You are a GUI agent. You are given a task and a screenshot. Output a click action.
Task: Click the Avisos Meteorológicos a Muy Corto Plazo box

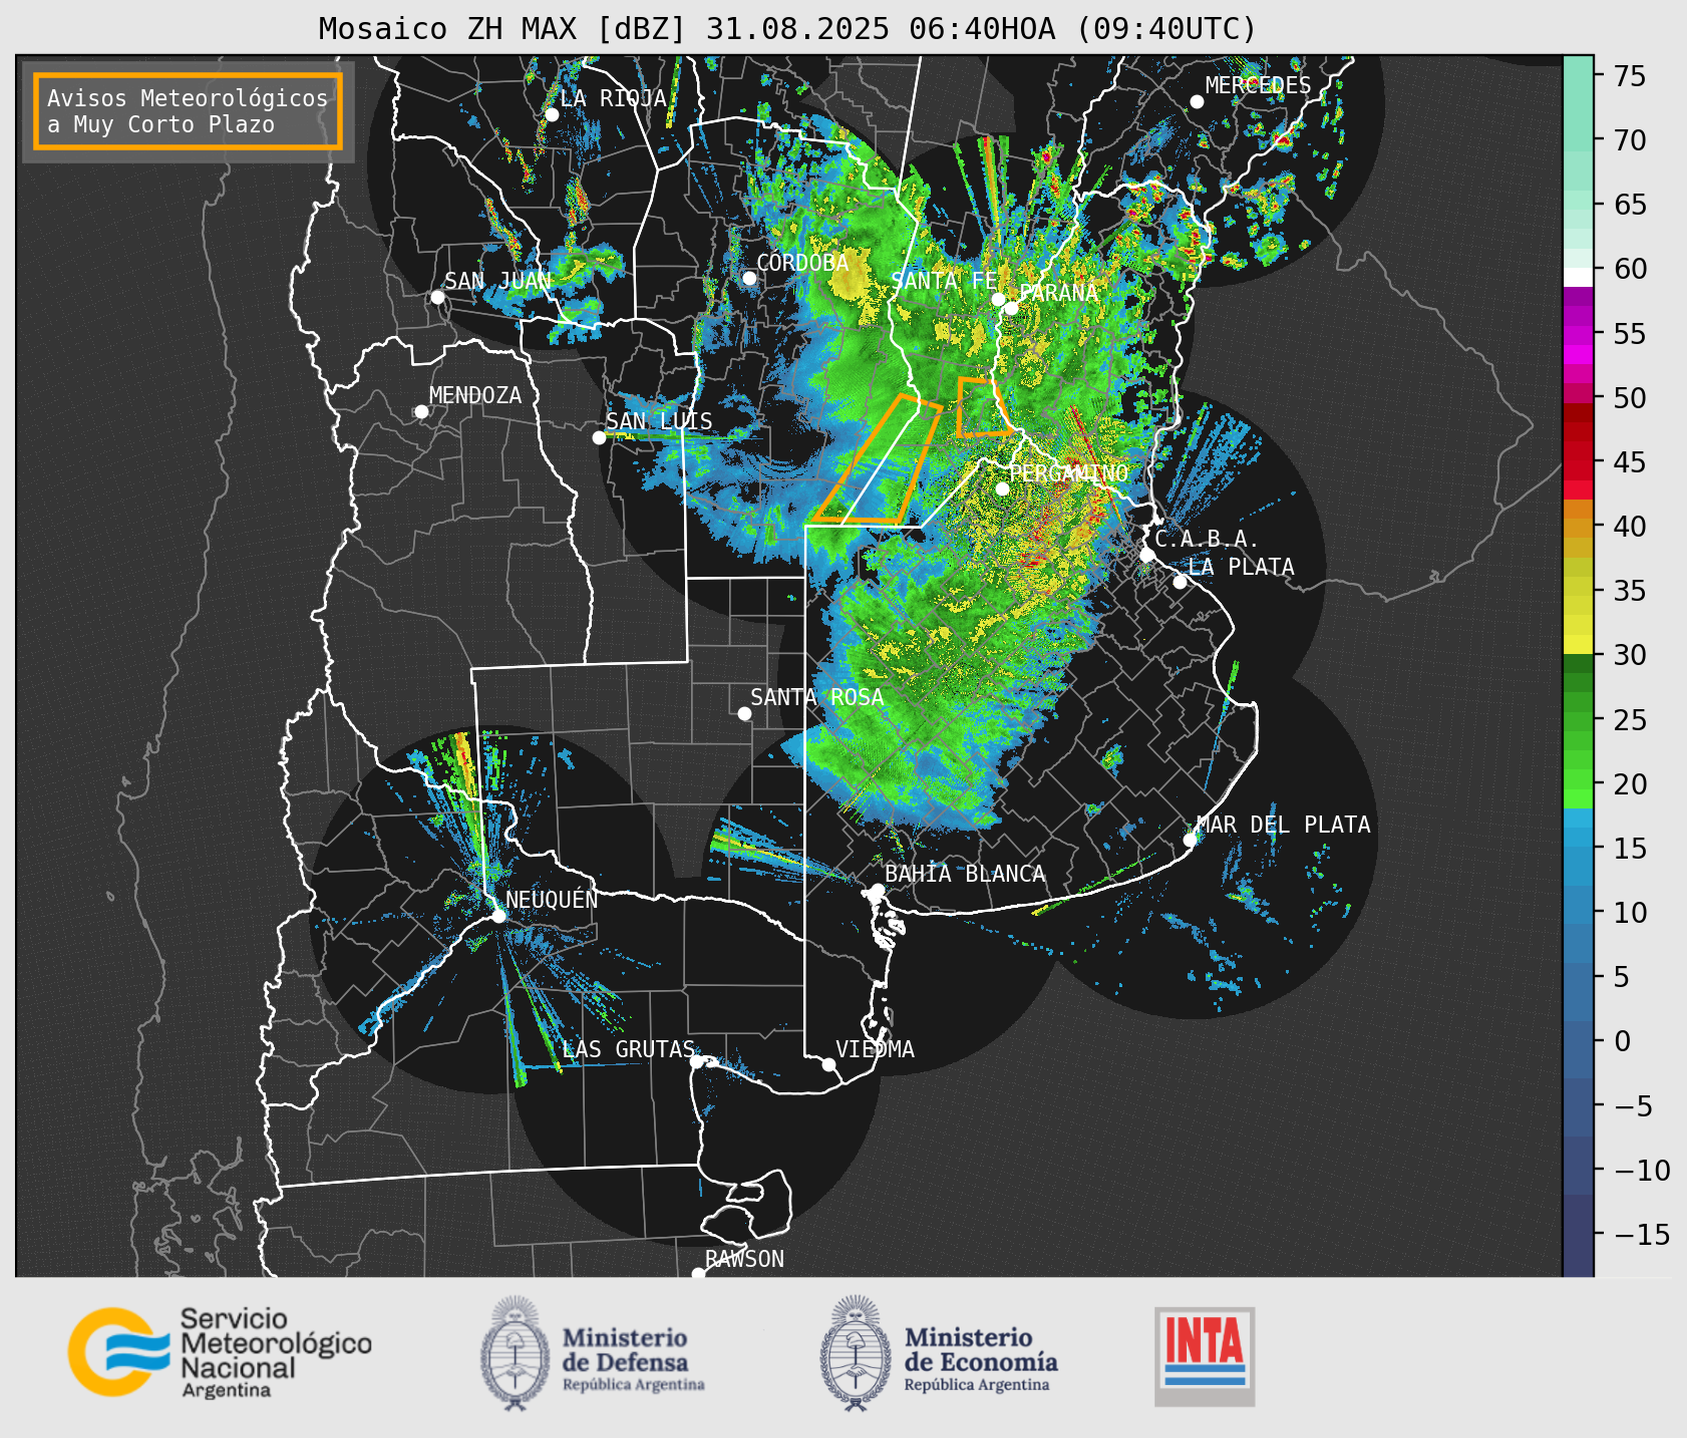pos(188,111)
